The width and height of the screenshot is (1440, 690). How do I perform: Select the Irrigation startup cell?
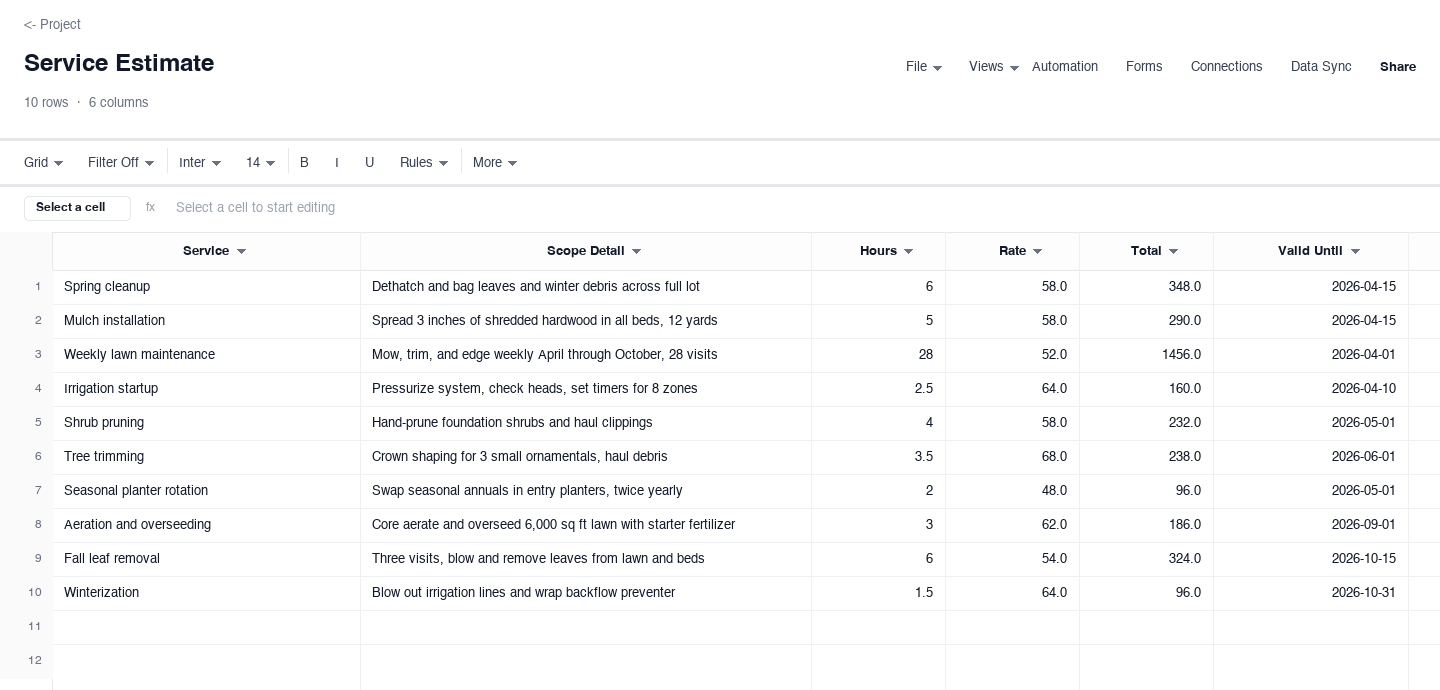tap(206, 389)
